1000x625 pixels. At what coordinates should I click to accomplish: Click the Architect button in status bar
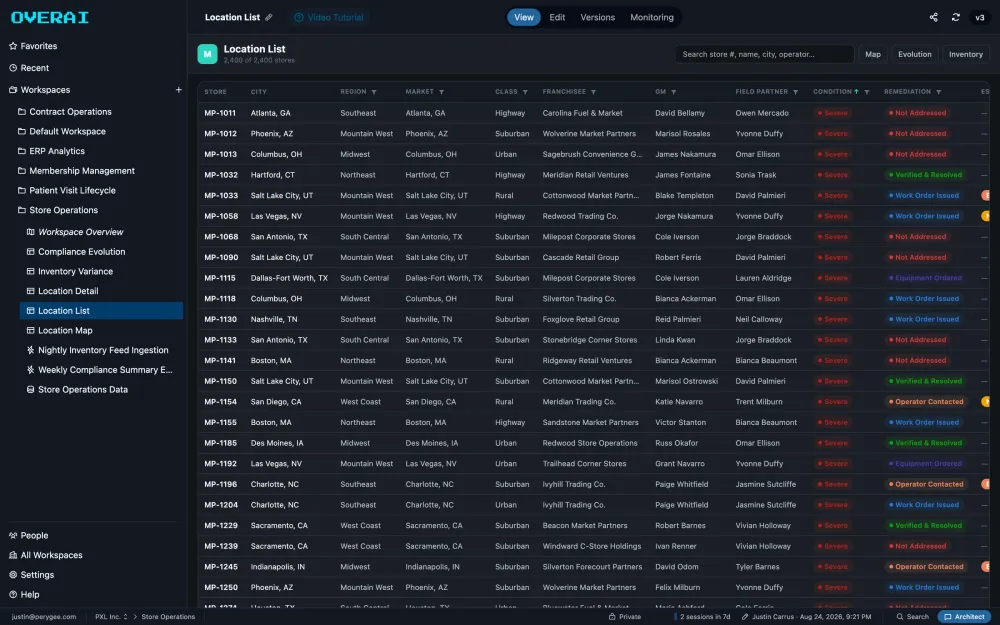click(964, 617)
